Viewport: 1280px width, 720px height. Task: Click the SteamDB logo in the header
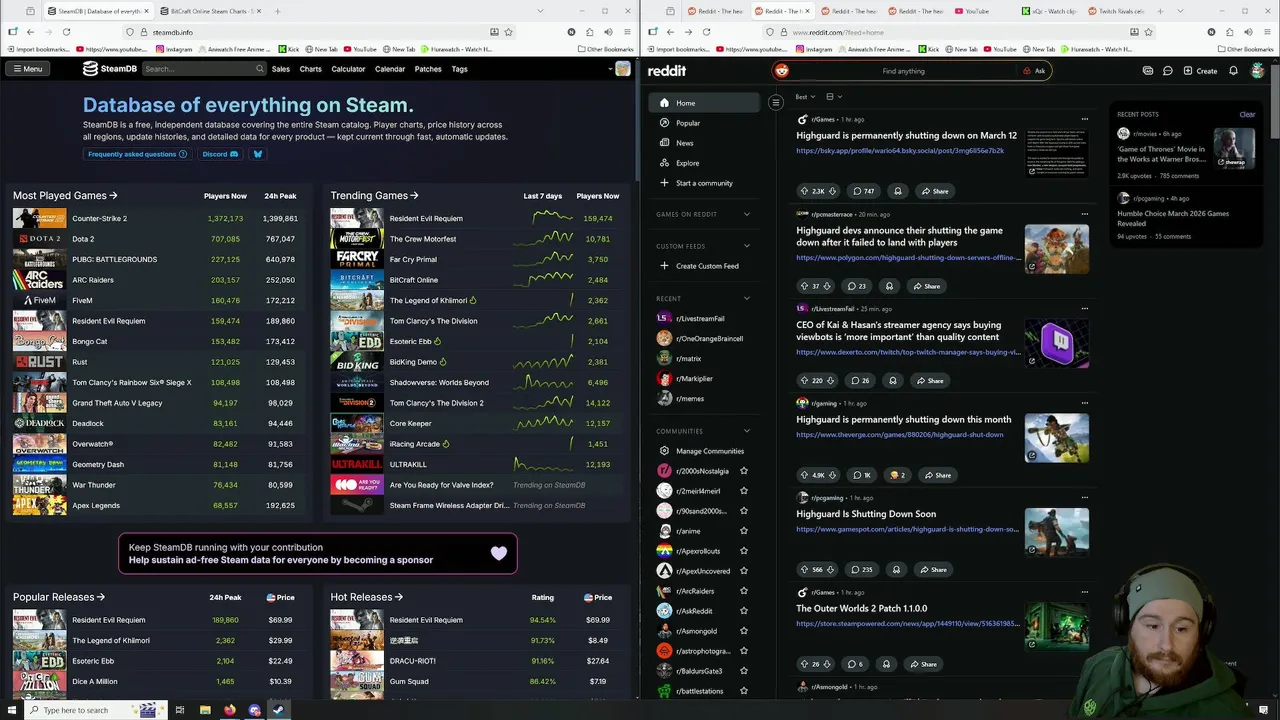(109, 69)
